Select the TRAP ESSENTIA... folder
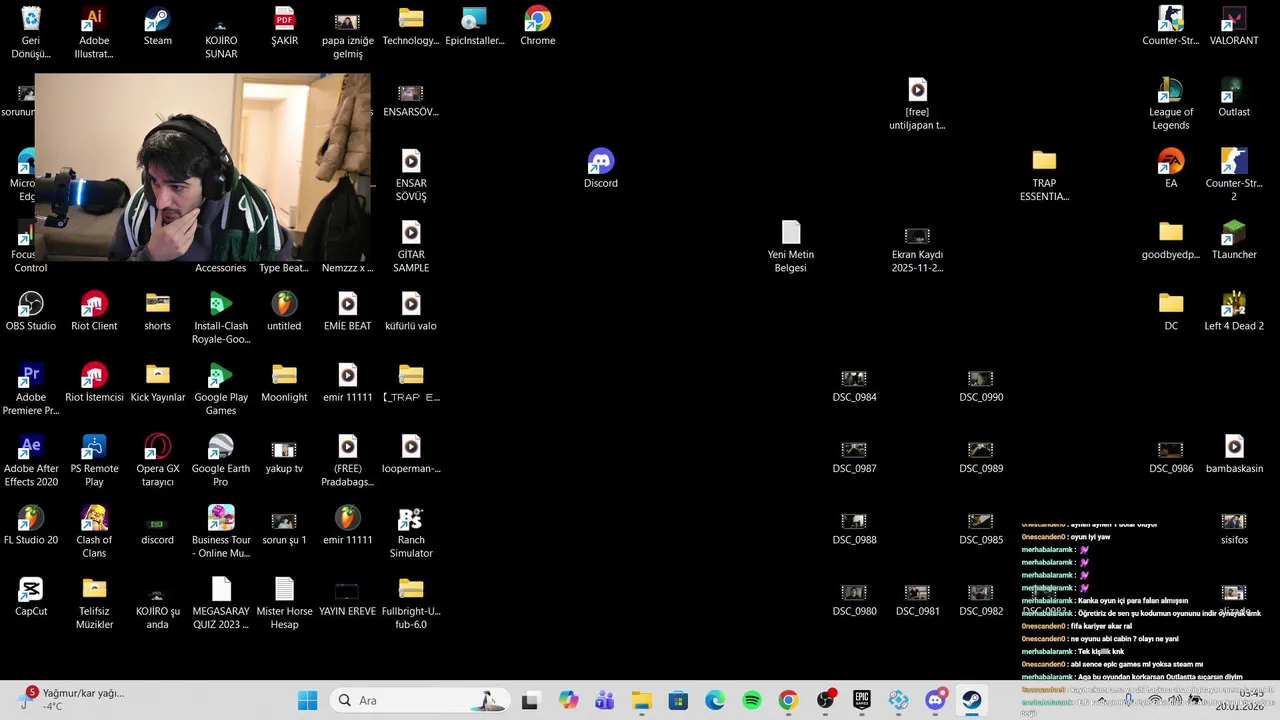 tap(1044, 176)
